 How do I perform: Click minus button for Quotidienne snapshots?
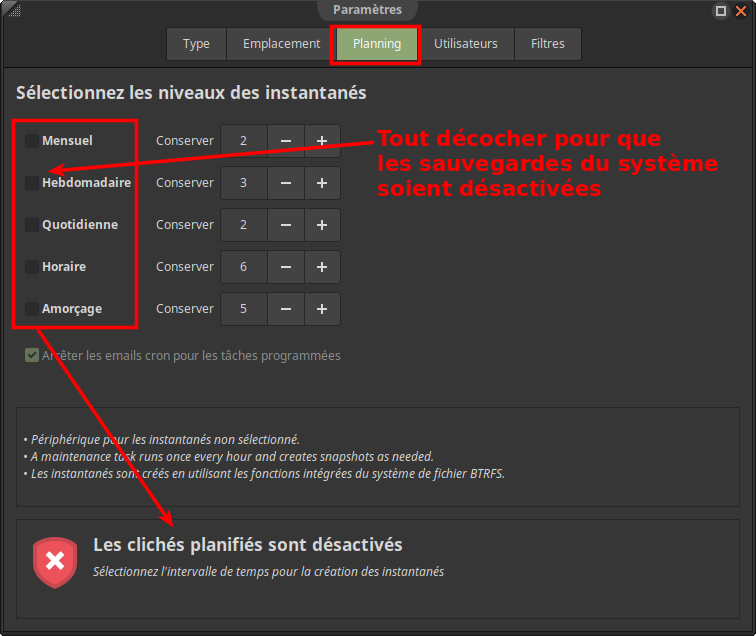pos(286,225)
